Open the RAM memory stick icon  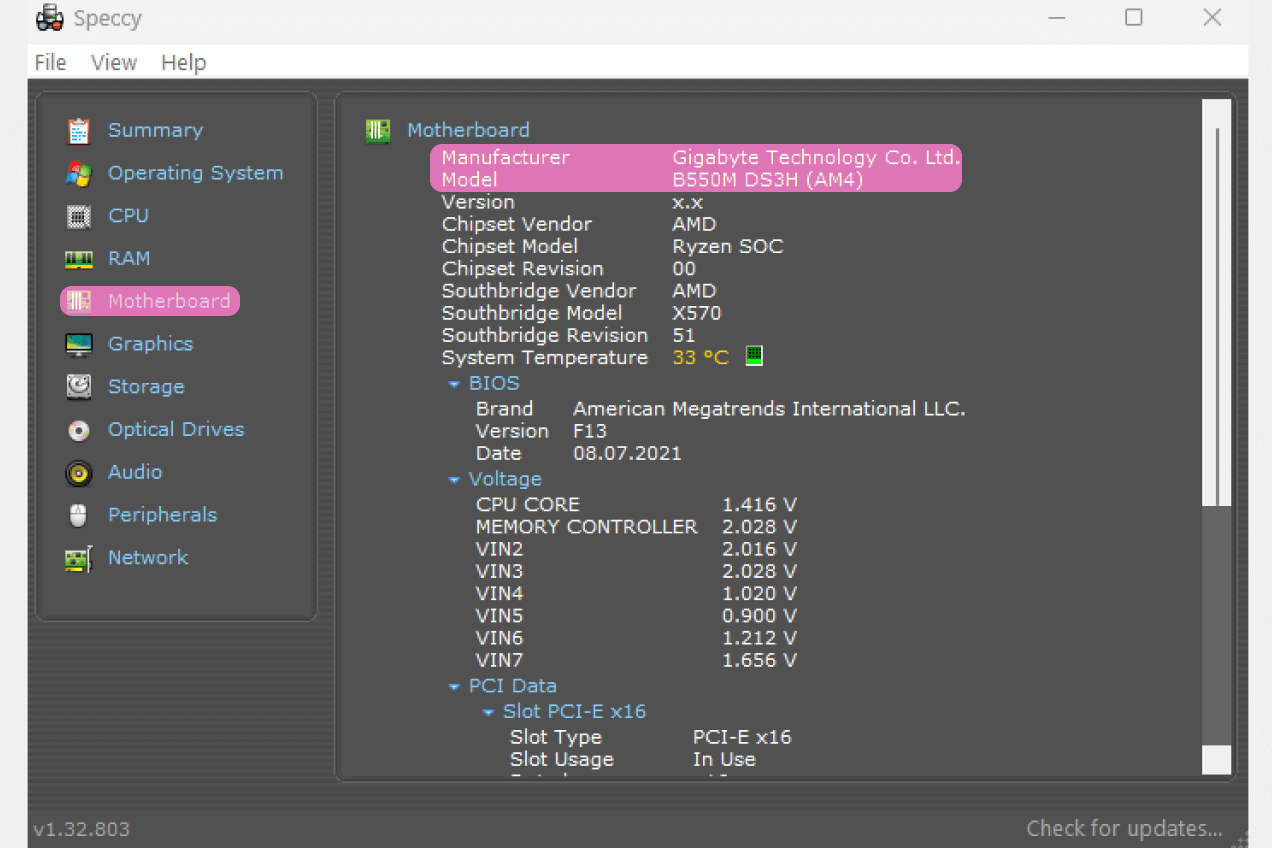coord(79,259)
